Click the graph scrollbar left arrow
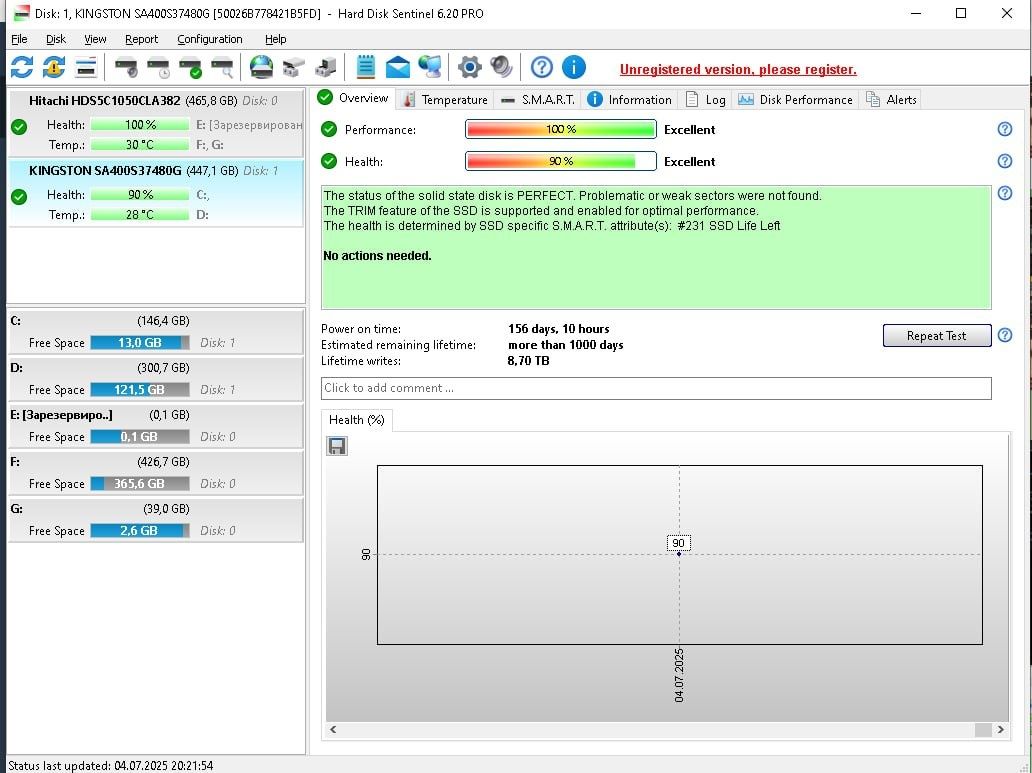Screen dimensions: 1032x773 [333, 730]
